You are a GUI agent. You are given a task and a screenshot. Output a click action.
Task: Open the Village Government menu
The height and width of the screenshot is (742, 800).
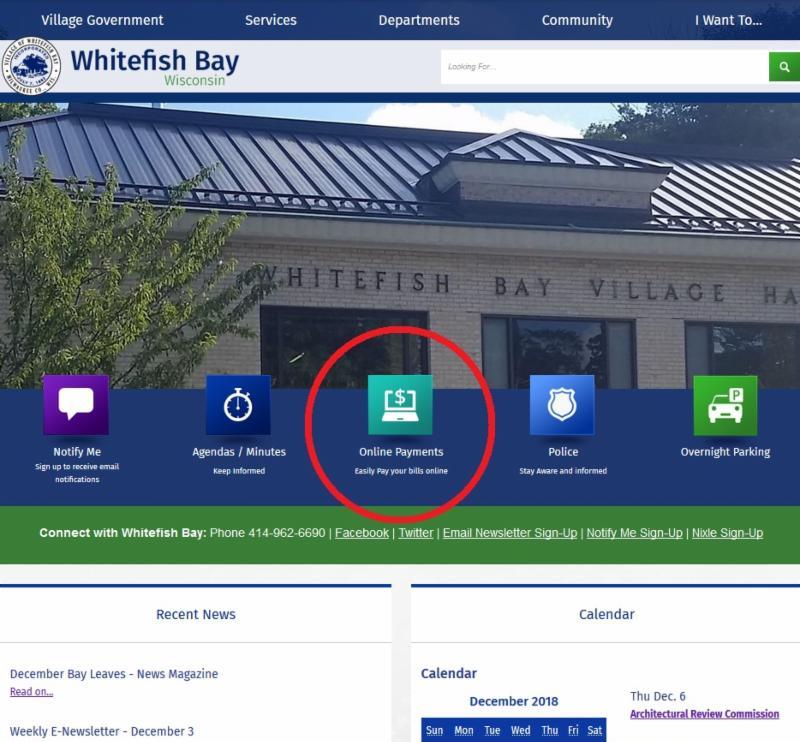(x=102, y=20)
